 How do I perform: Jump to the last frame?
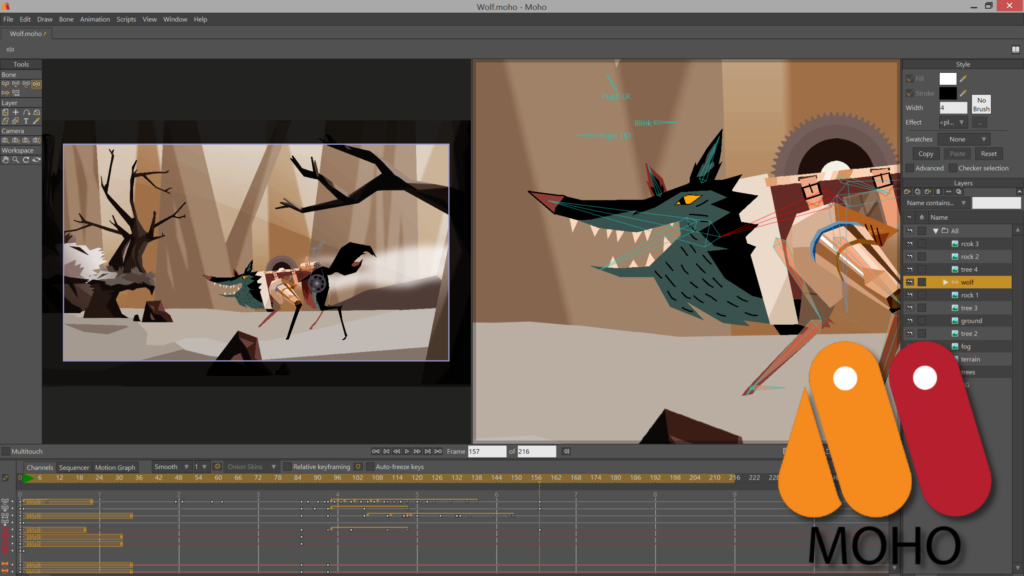click(x=438, y=451)
